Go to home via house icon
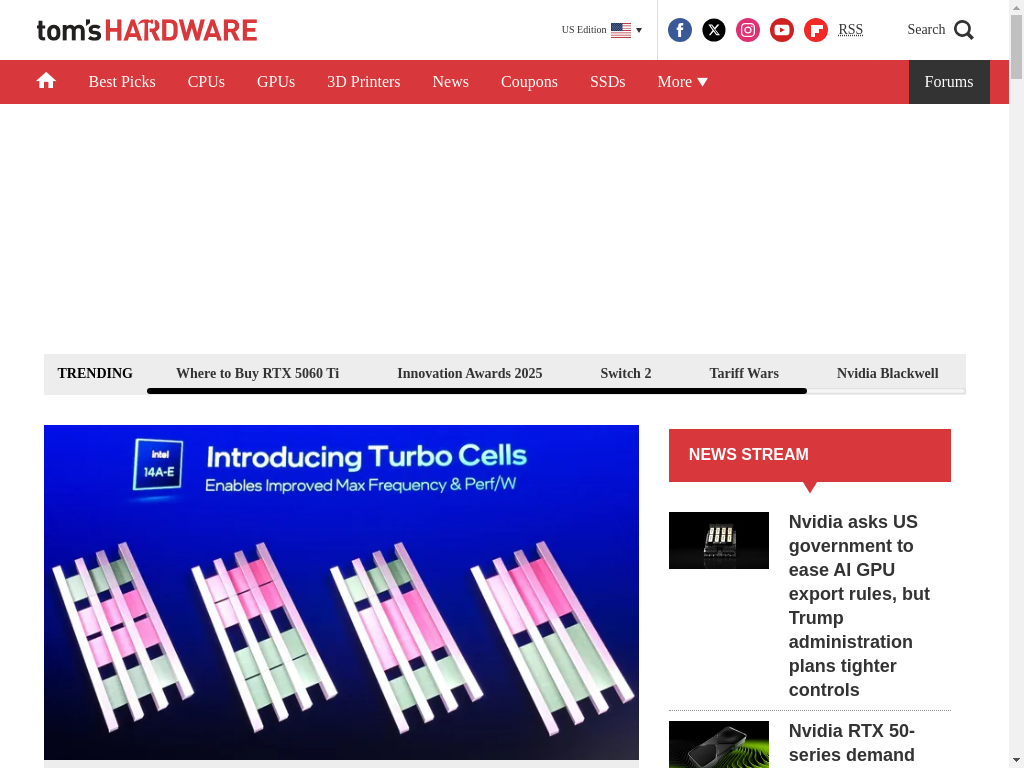The width and height of the screenshot is (1024, 768). [46, 81]
